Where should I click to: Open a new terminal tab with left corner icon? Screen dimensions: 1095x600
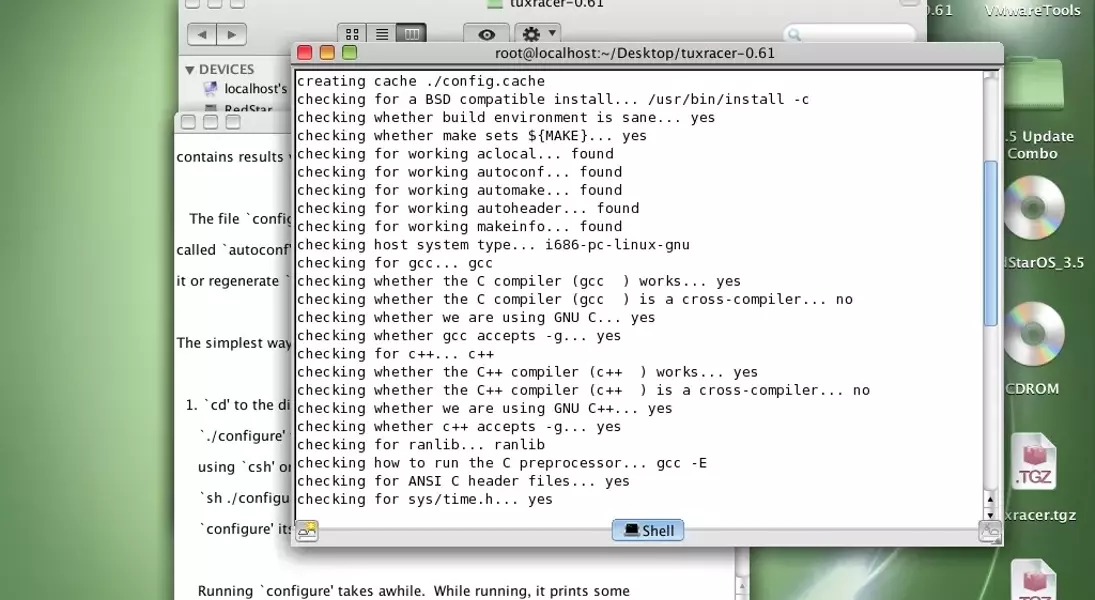point(307,531)
